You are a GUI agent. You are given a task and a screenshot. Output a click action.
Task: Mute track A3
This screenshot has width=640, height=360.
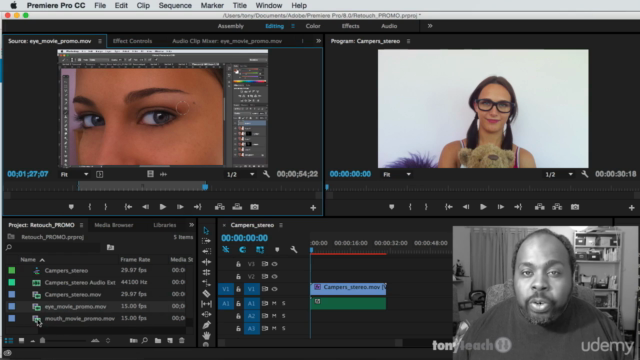tap(274, 328)
